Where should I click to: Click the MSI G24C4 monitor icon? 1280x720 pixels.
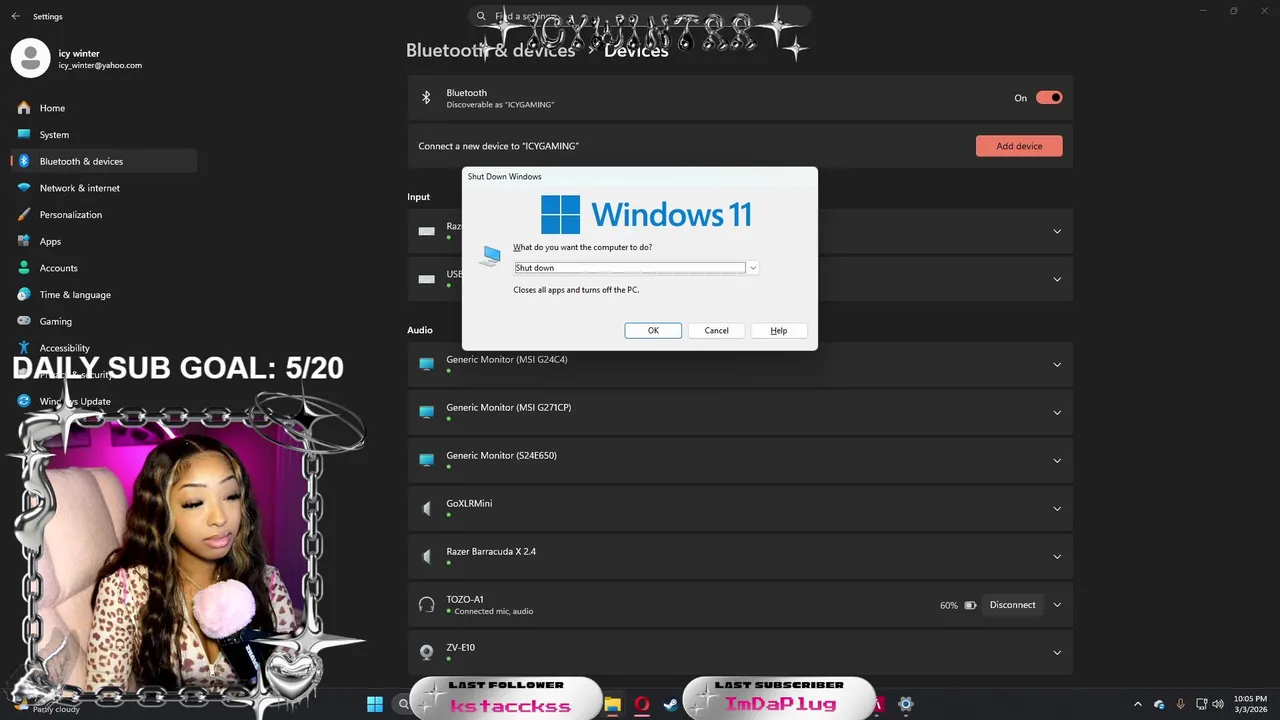[x=427, y=364]
